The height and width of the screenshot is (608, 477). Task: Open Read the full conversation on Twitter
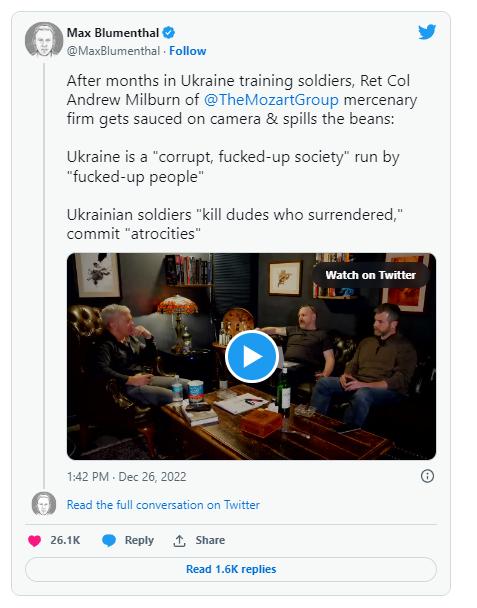click(163, 505)
